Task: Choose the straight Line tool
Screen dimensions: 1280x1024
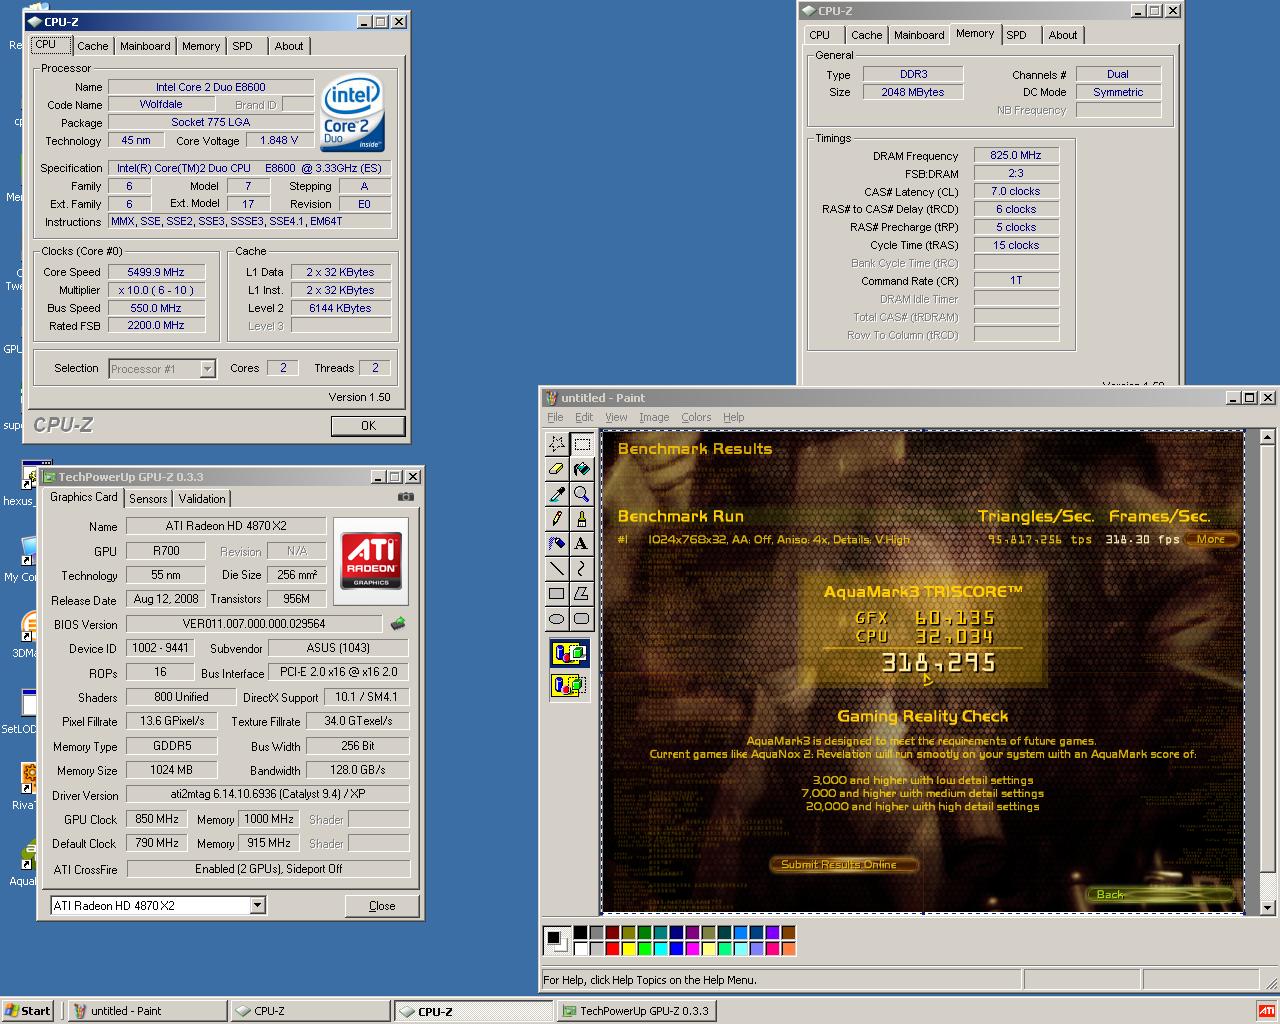Action: (x=557, y=568)
